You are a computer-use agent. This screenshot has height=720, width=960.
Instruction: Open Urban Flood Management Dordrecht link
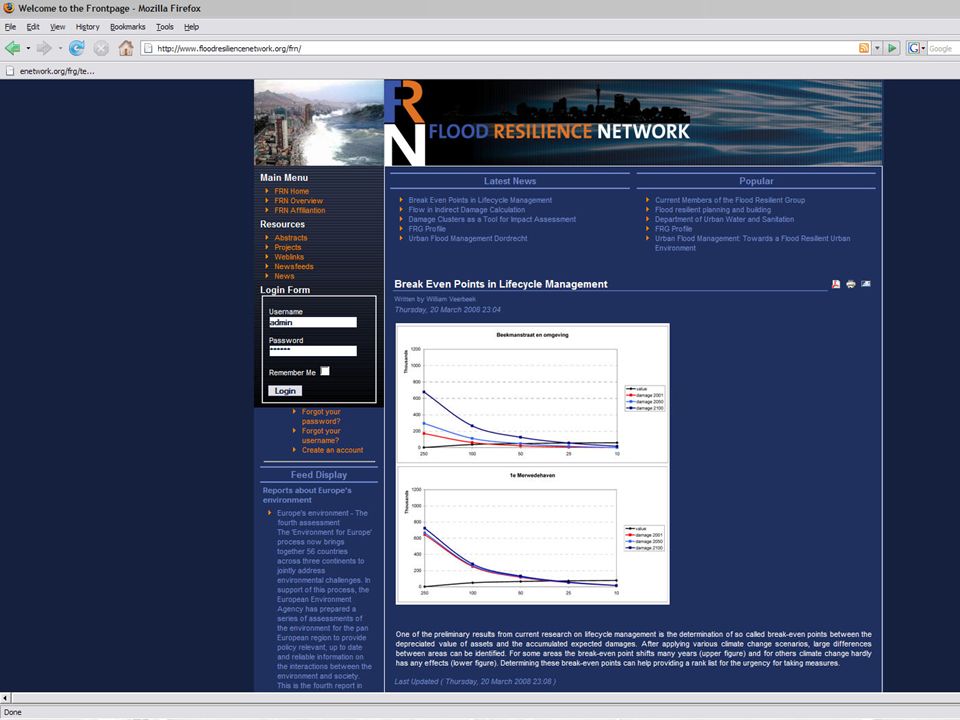point(468,238)
